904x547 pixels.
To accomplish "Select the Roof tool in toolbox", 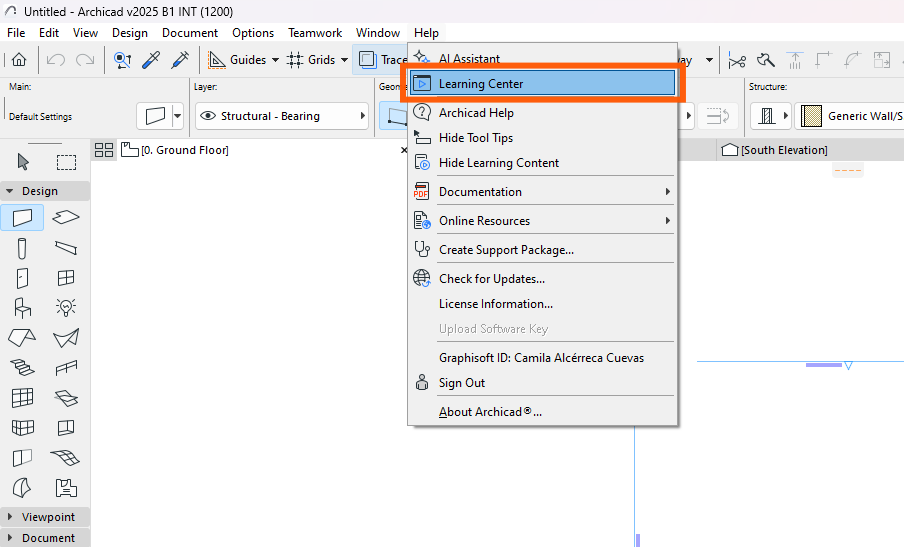I will pyautogui.click(x=22, y=338).
